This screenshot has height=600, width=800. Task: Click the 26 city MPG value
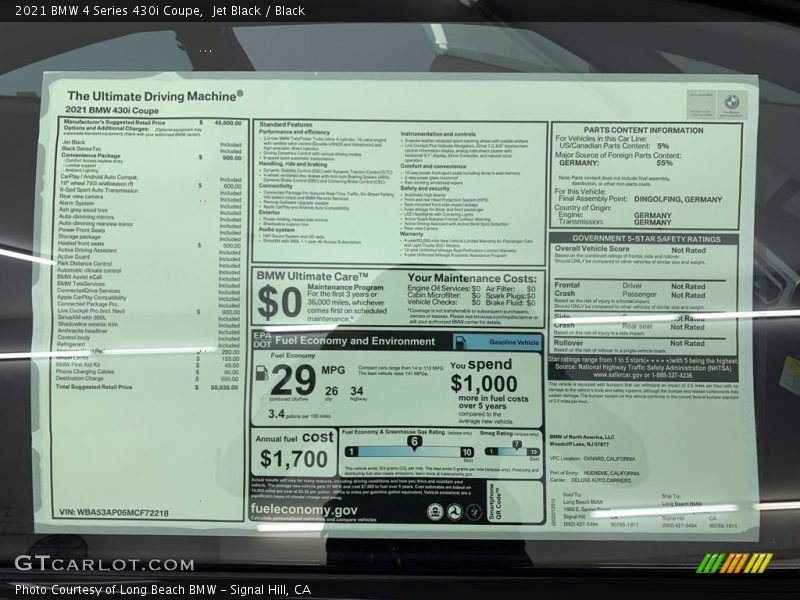point(331,391)
